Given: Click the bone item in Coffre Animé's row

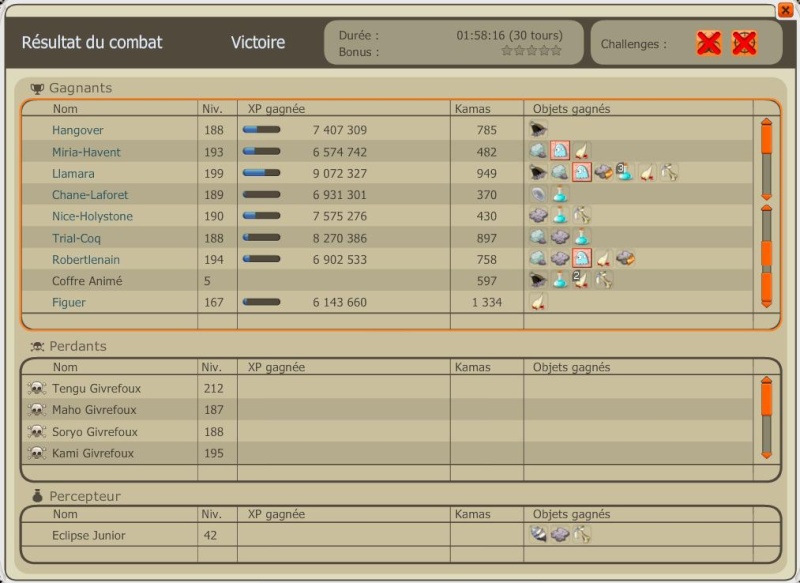Looking at the screenshot, I should tap(604, 280).
